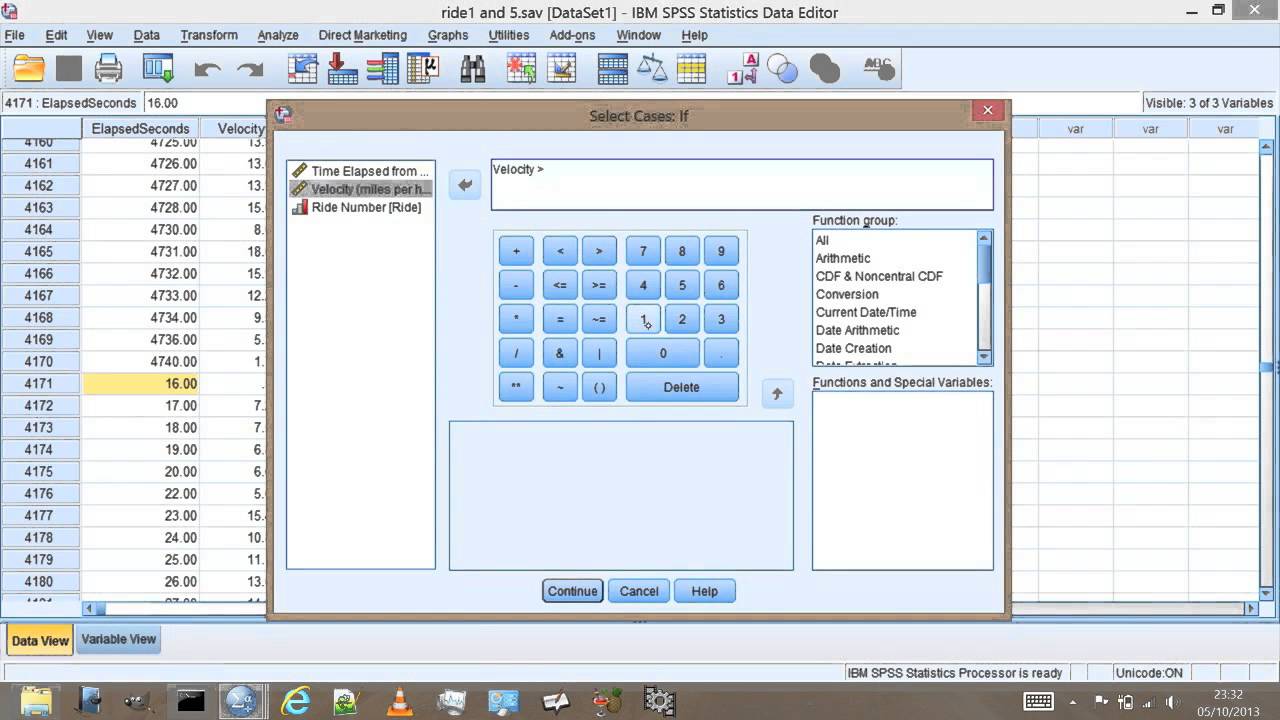Select Velocity (miles per h... variable
The width and height of the screenshot is (1280, 720).
[361, 189]
